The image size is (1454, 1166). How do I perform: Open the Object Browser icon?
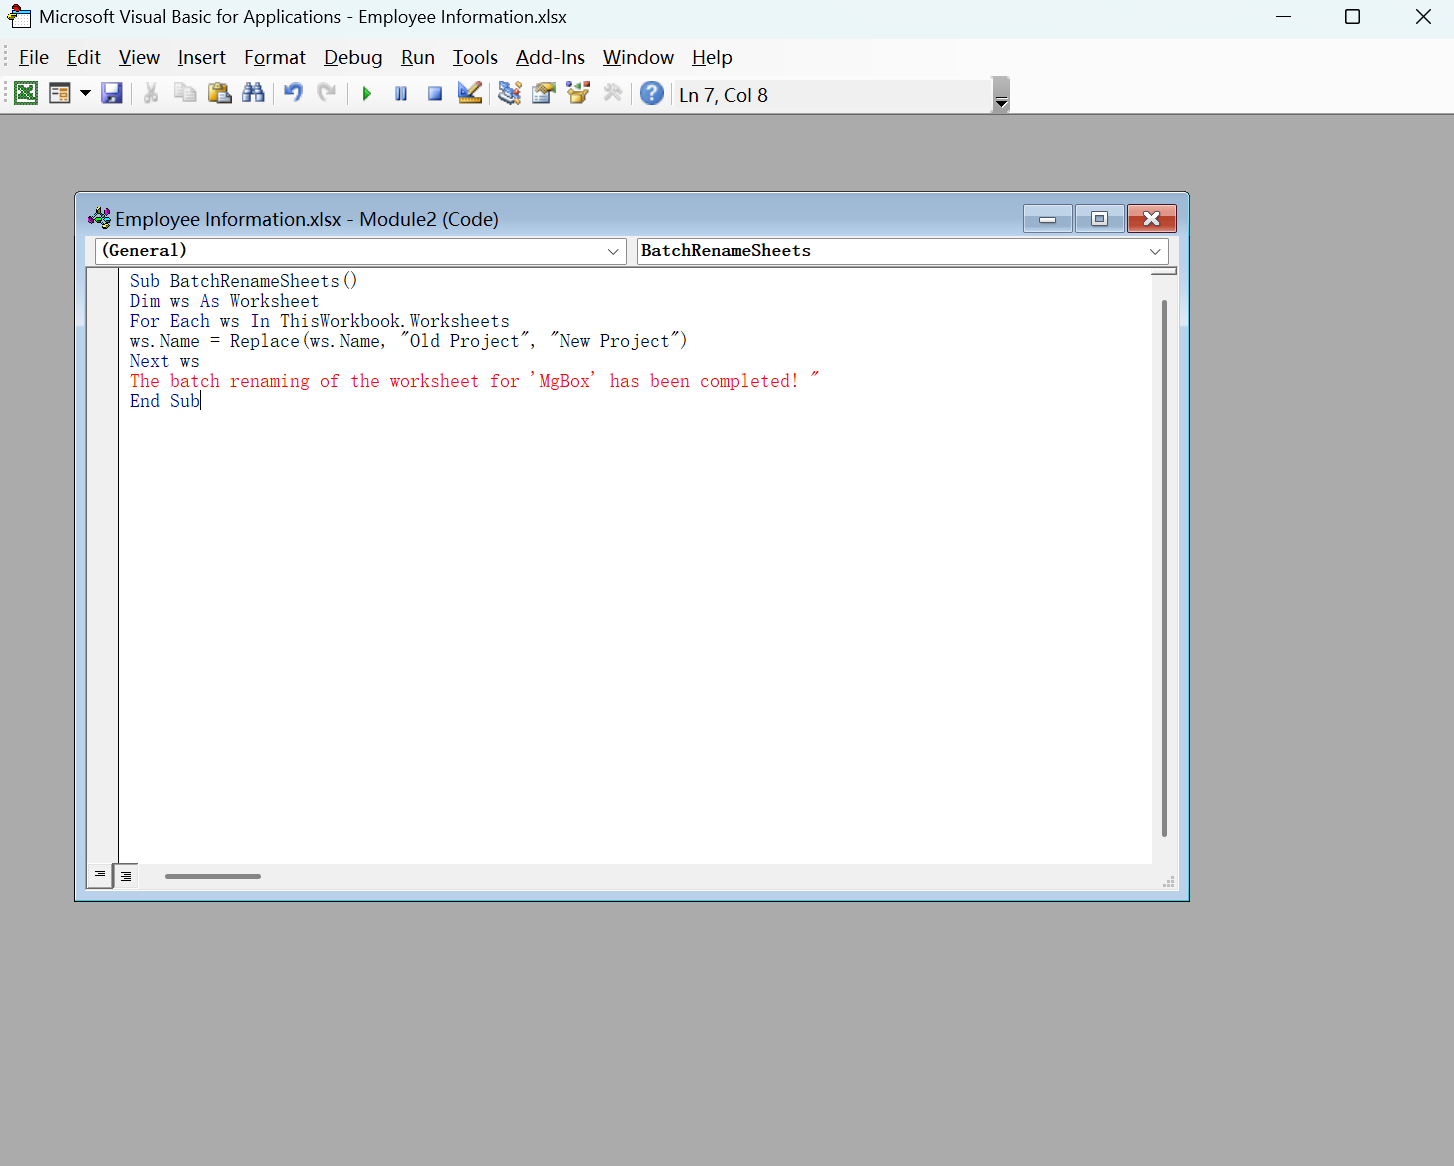click(x=578, y=94)
